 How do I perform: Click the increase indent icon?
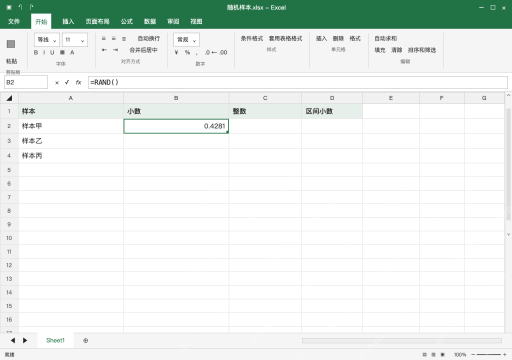point(115,50)
